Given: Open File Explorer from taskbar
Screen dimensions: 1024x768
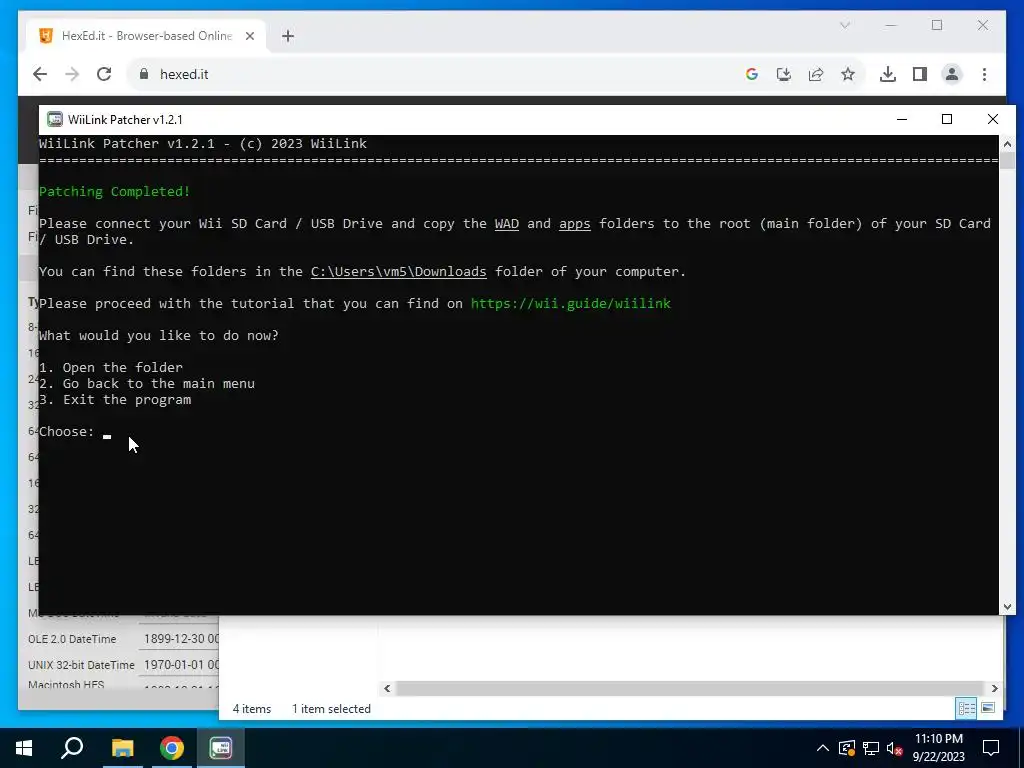Looking at the screenshot, I should tap(122, 748).
